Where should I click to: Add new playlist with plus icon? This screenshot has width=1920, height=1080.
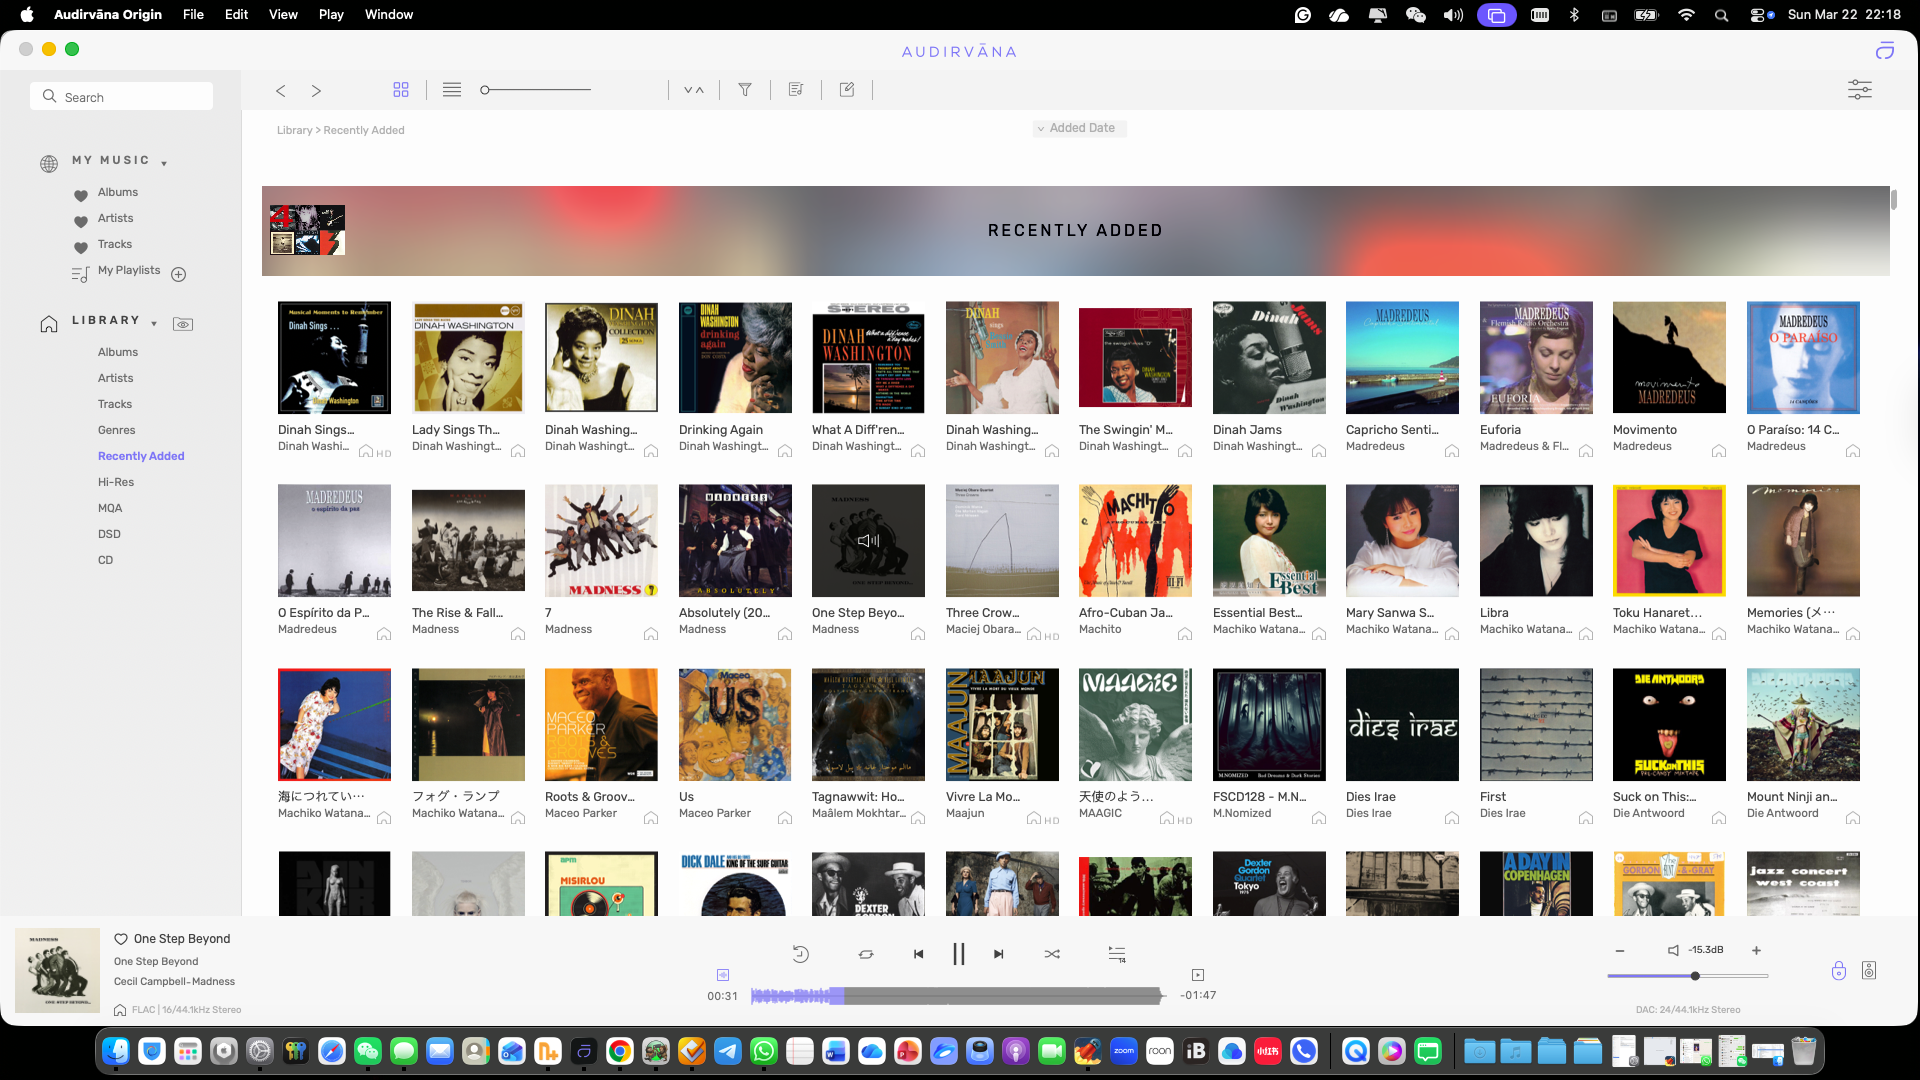click(x=179, y=274)
